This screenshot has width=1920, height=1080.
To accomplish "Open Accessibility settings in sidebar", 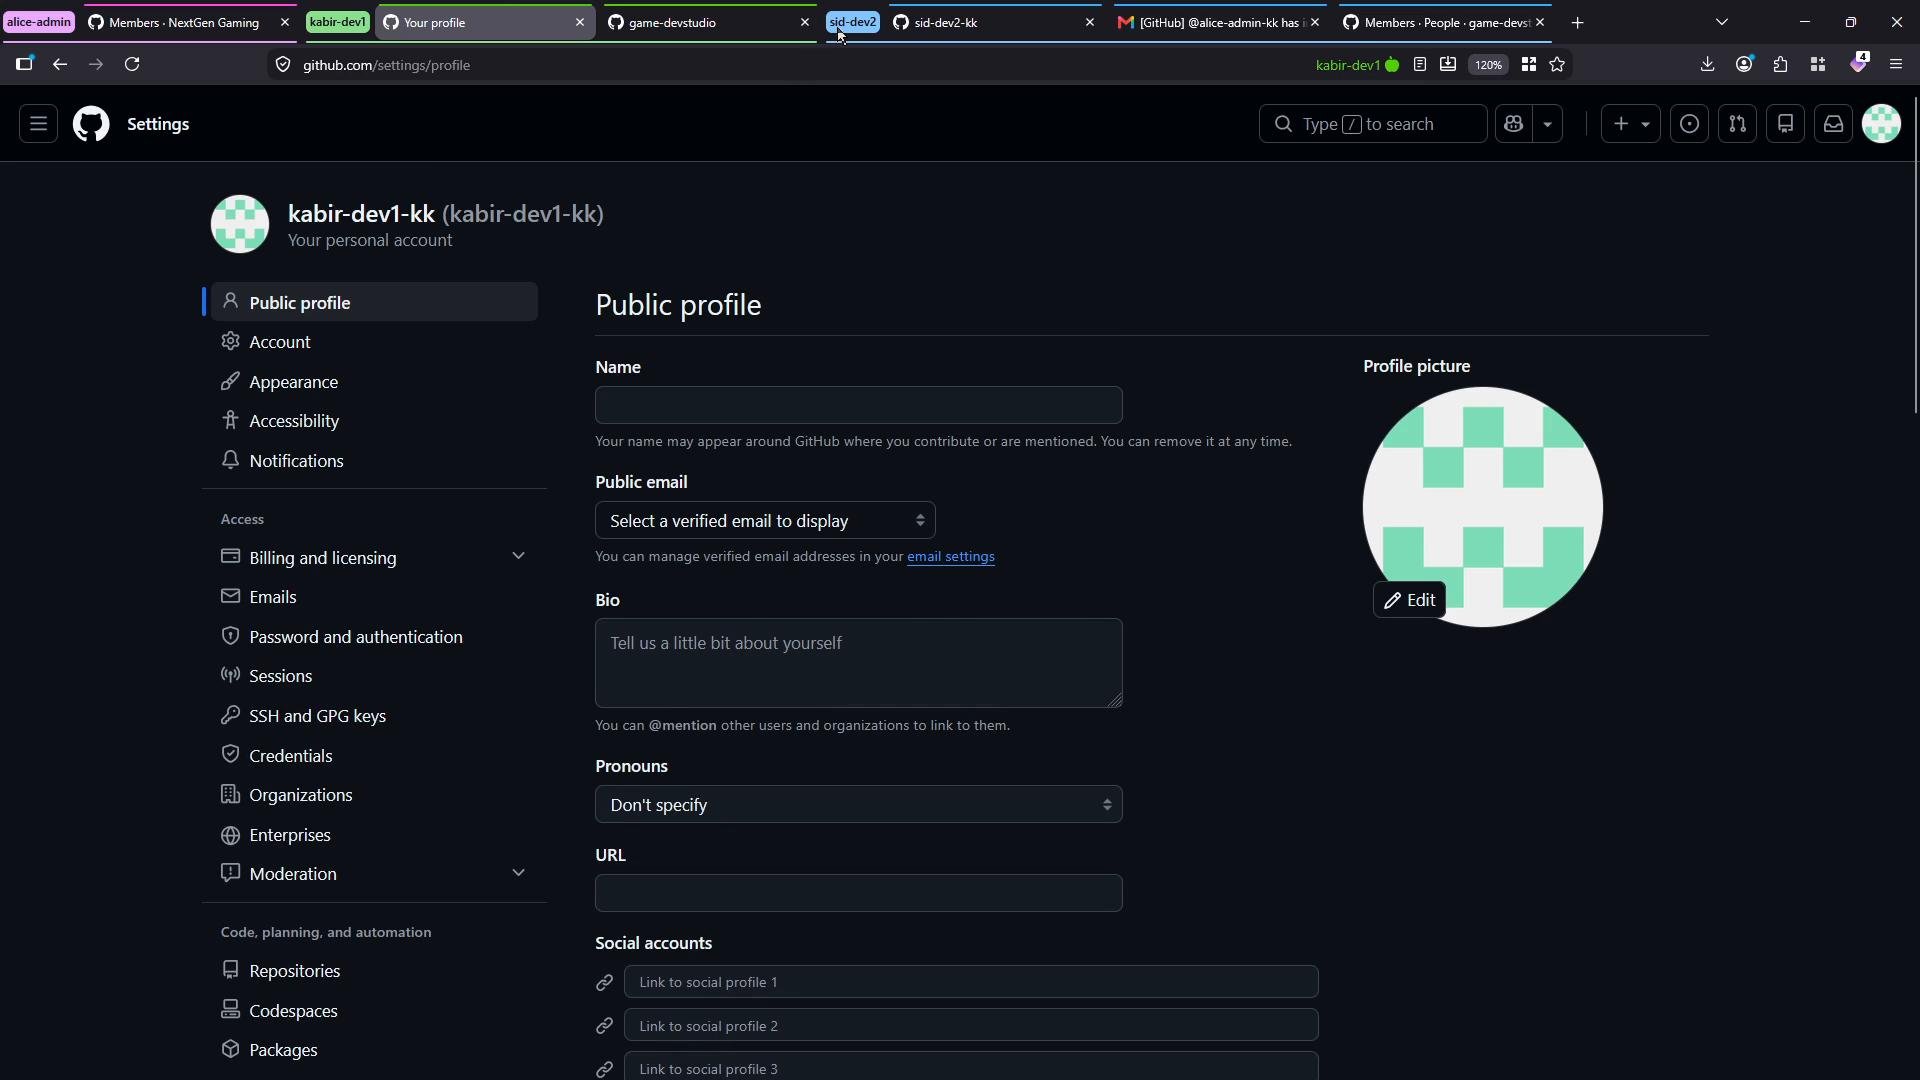I will (x=375, y=421).
